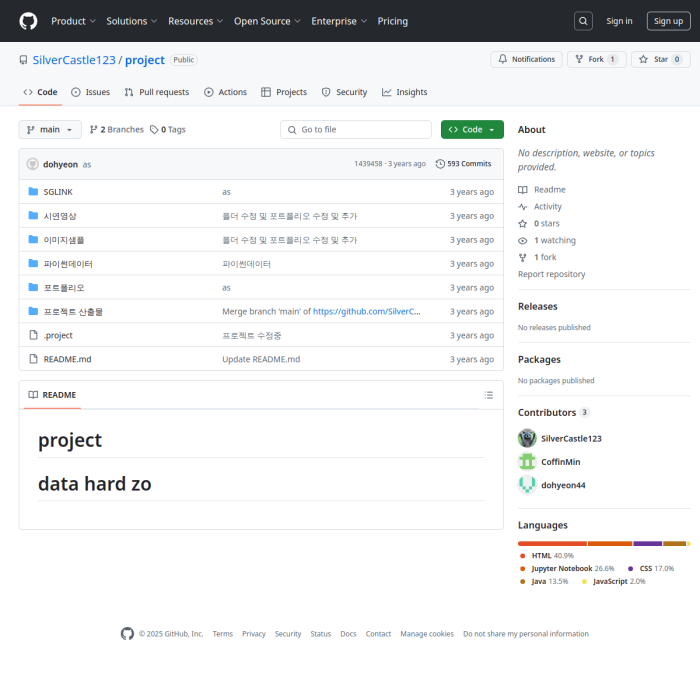Open 0 Tags link
The width and height of the screenshot is (700, 700).
[168, 129]
